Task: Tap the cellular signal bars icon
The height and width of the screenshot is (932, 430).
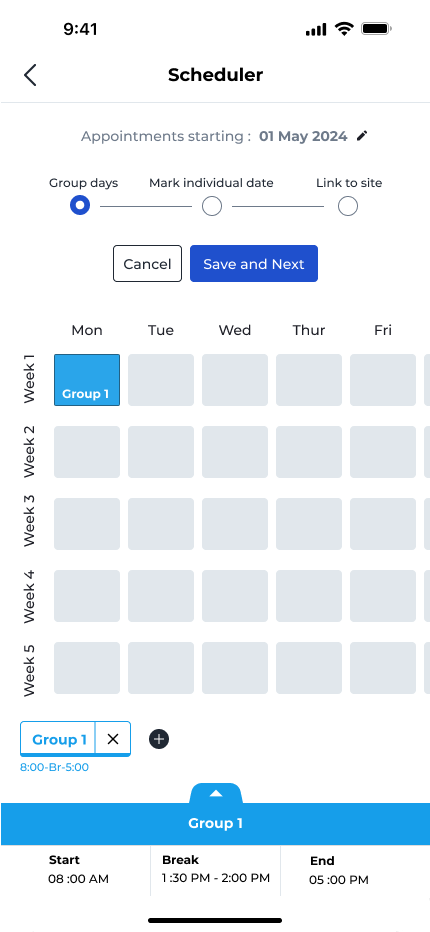Action: tap(316, 29)
